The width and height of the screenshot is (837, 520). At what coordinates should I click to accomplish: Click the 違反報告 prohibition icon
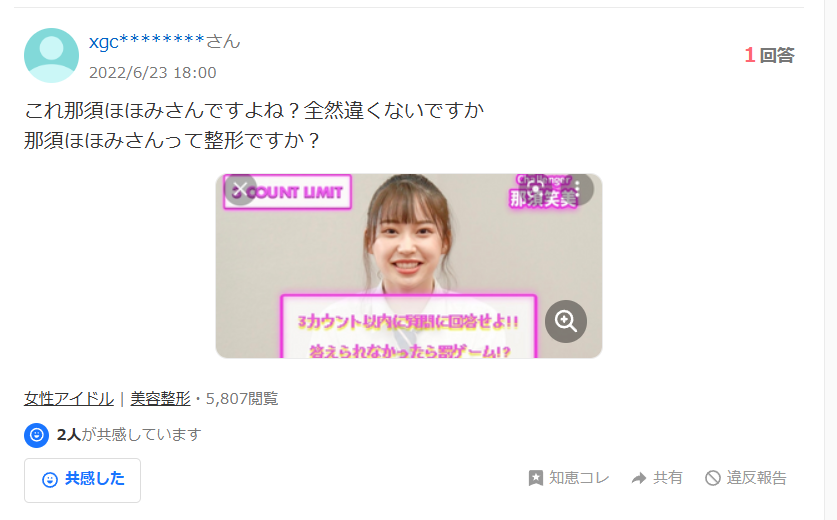pos(713,478)
